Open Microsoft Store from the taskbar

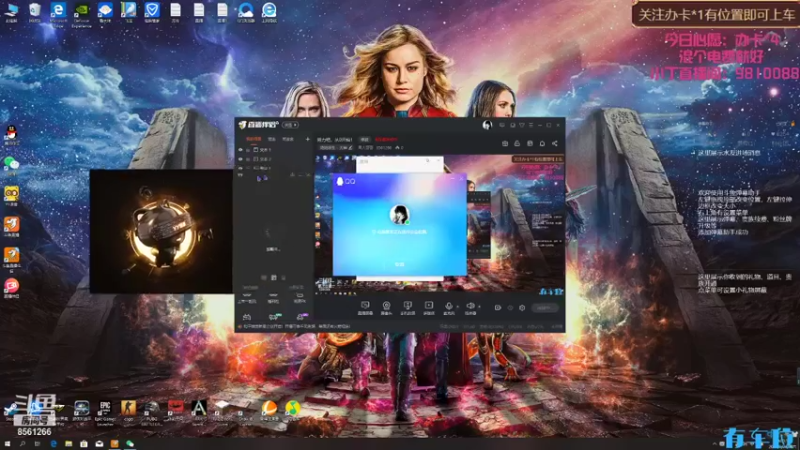(84, 444)
